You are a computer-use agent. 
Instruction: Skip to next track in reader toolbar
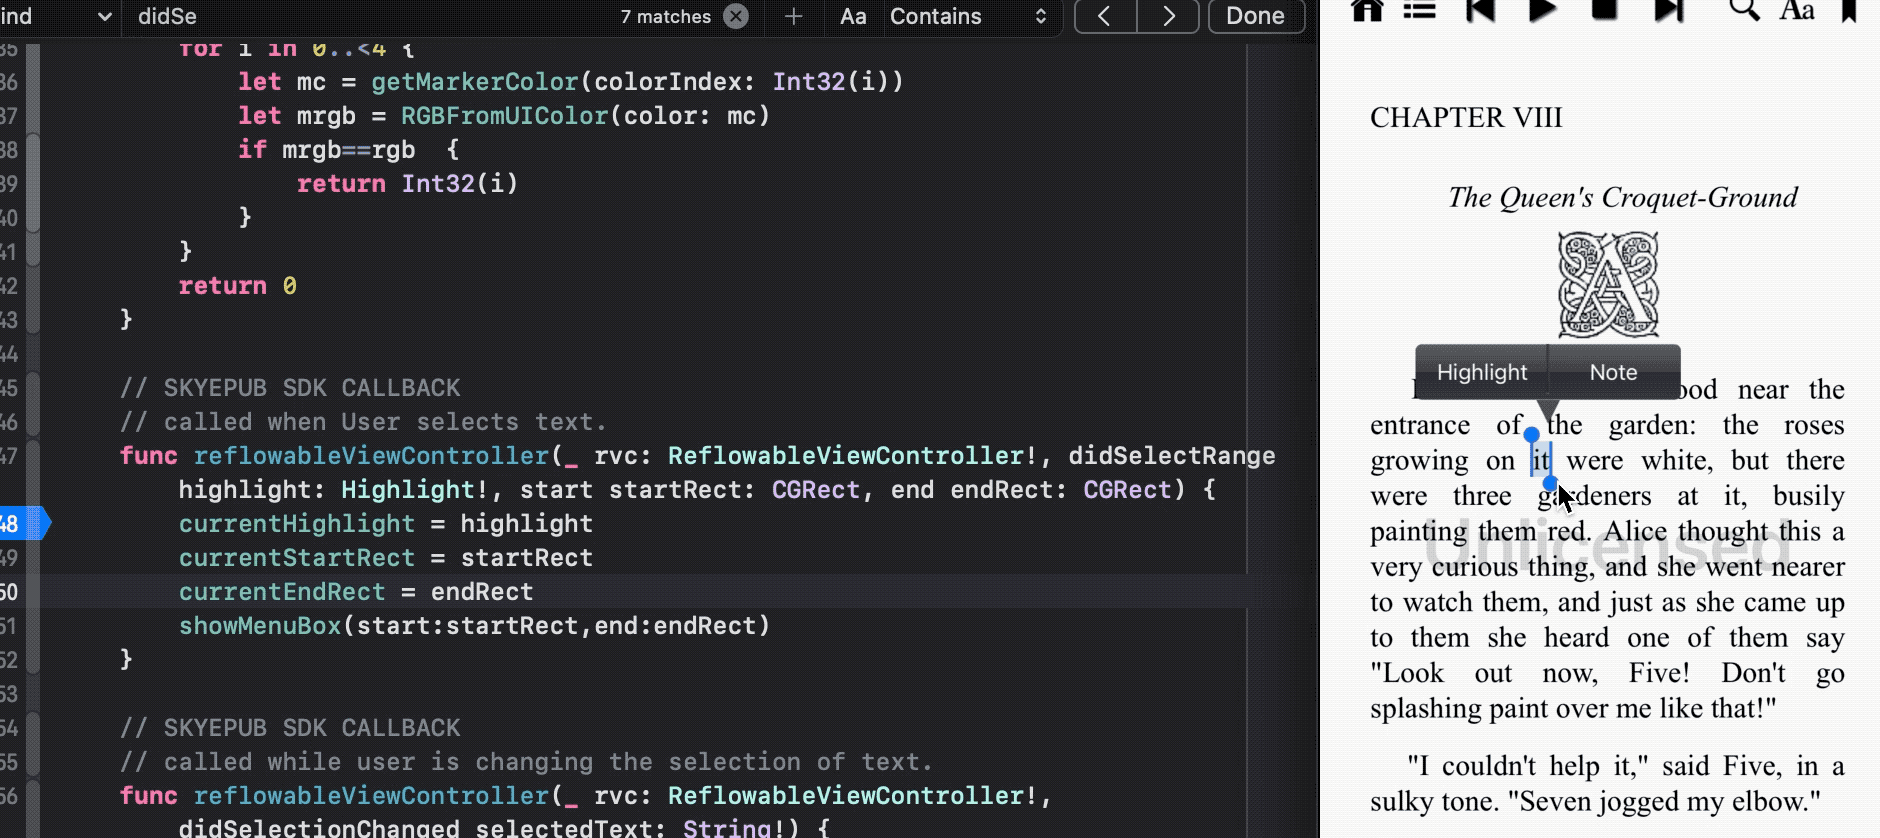(x=1668, y=10)
